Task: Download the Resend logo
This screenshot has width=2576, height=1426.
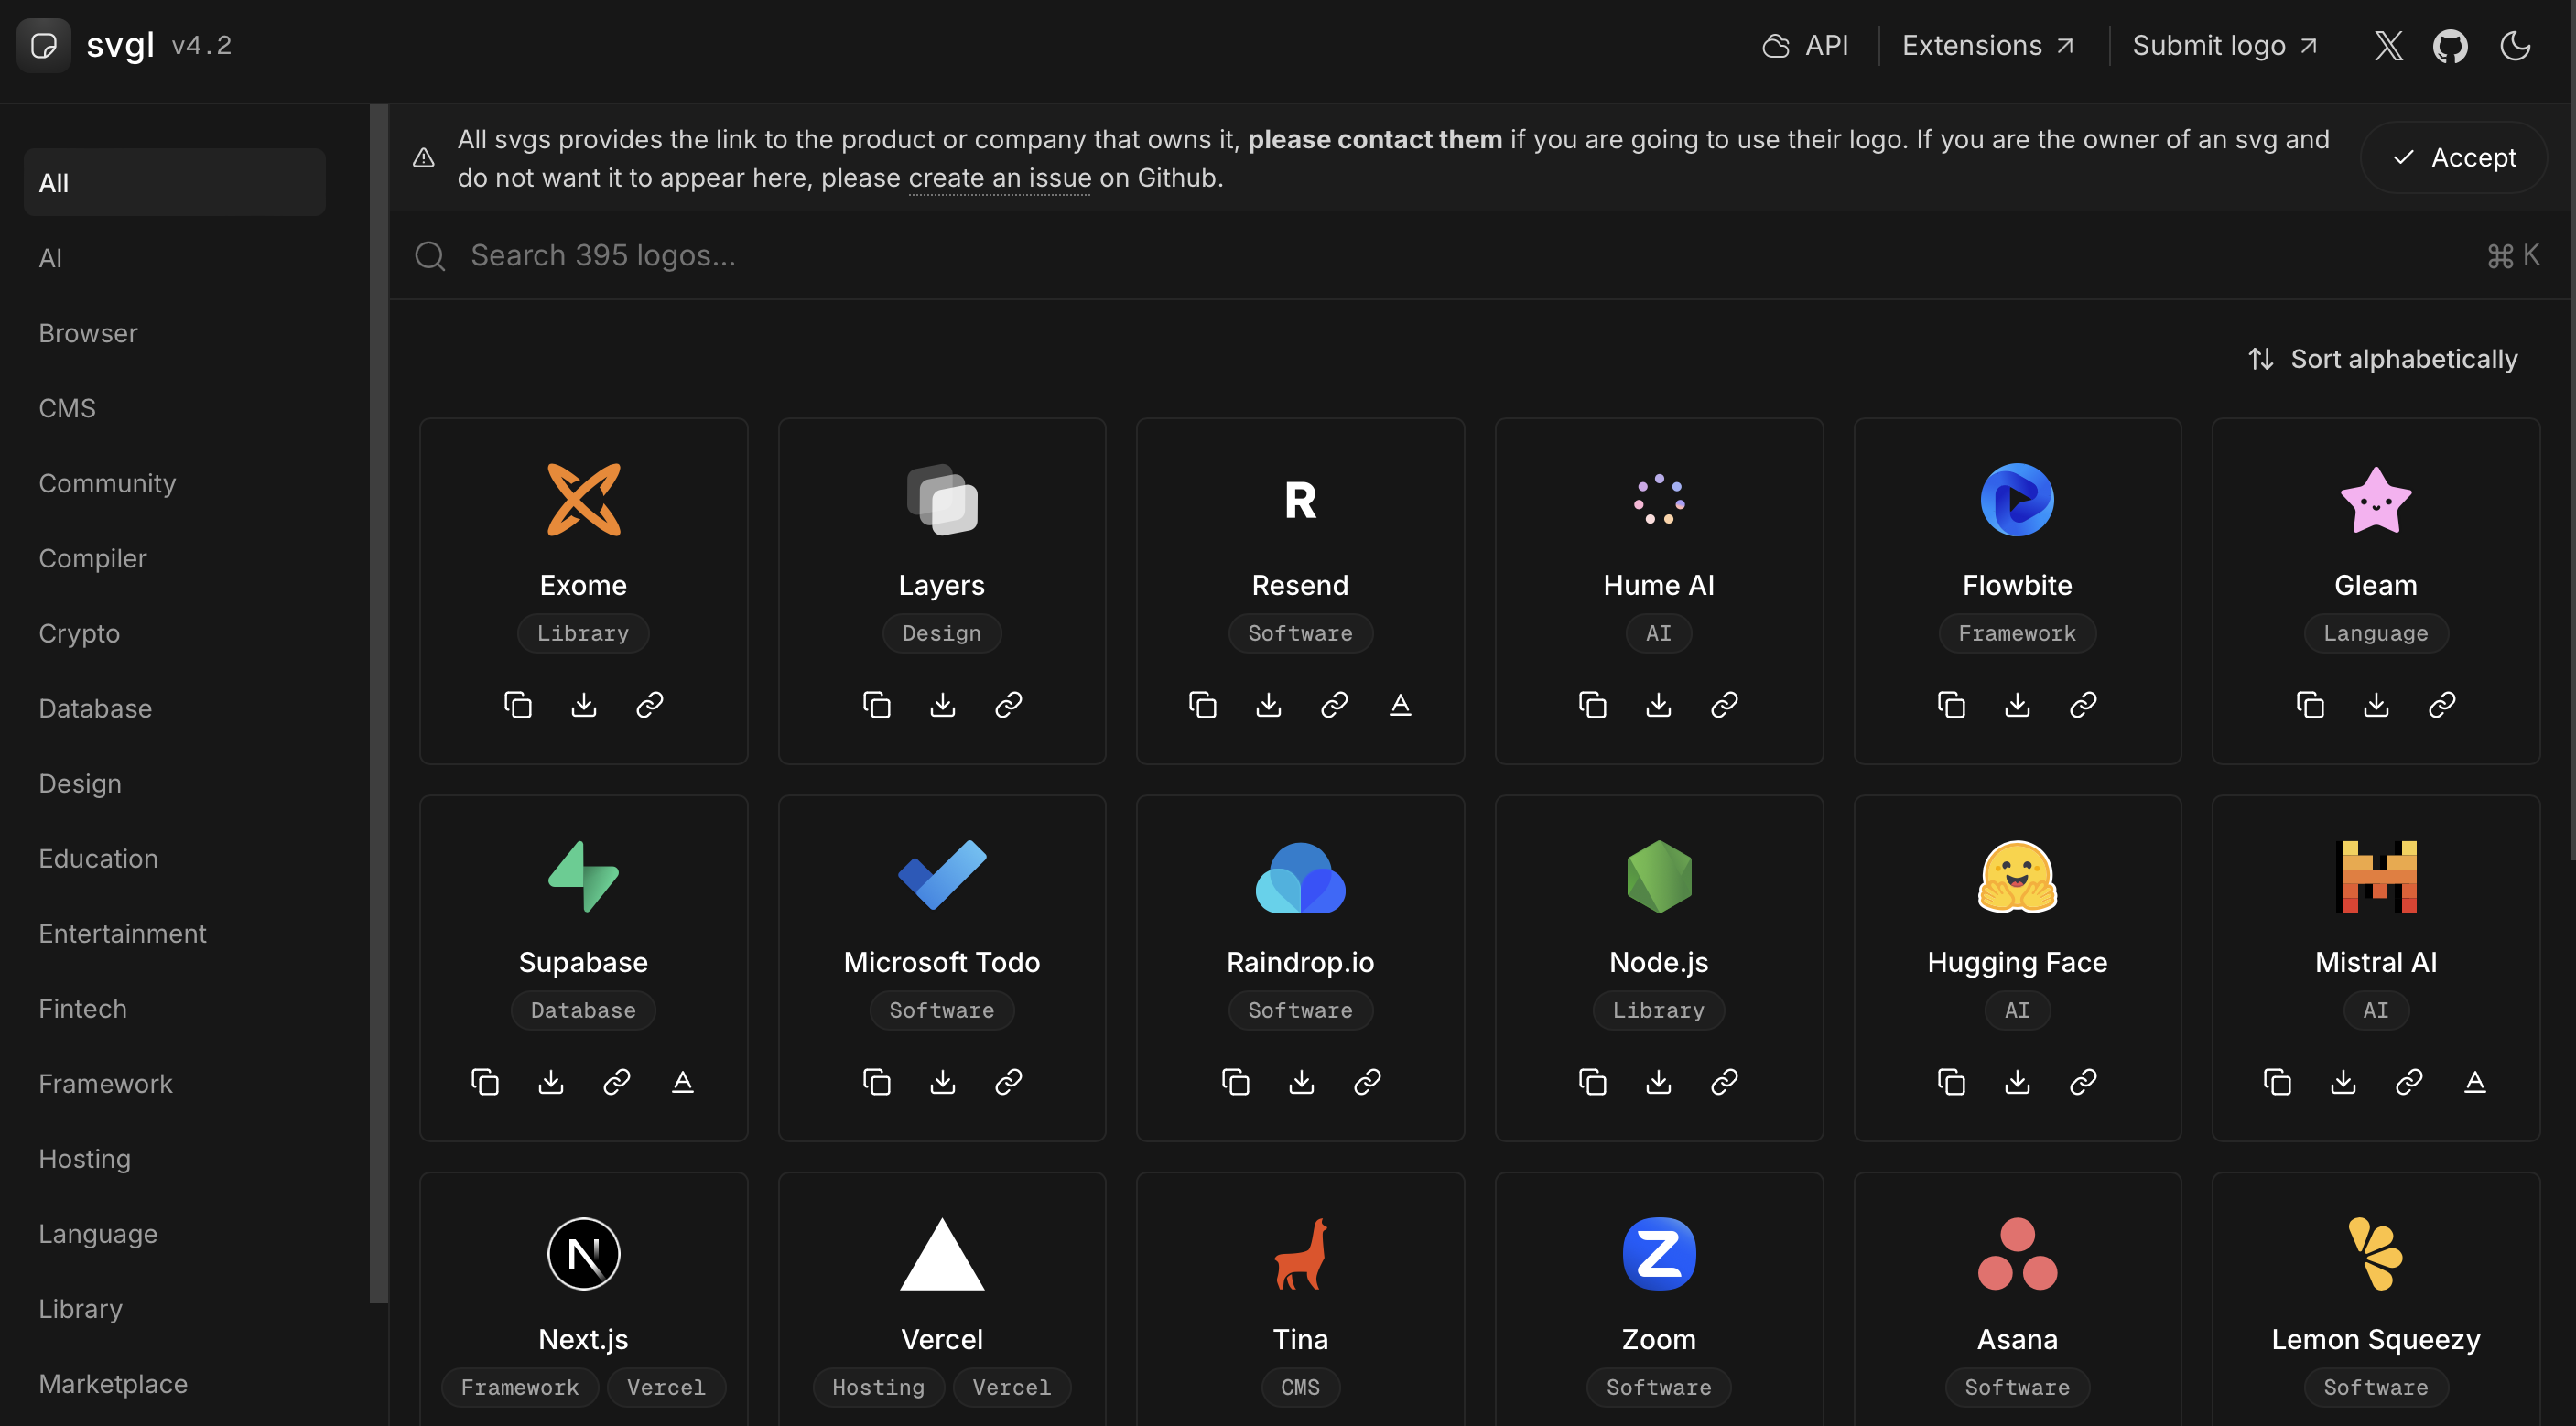Action: pyautogui.click(x=1269, y=705)
